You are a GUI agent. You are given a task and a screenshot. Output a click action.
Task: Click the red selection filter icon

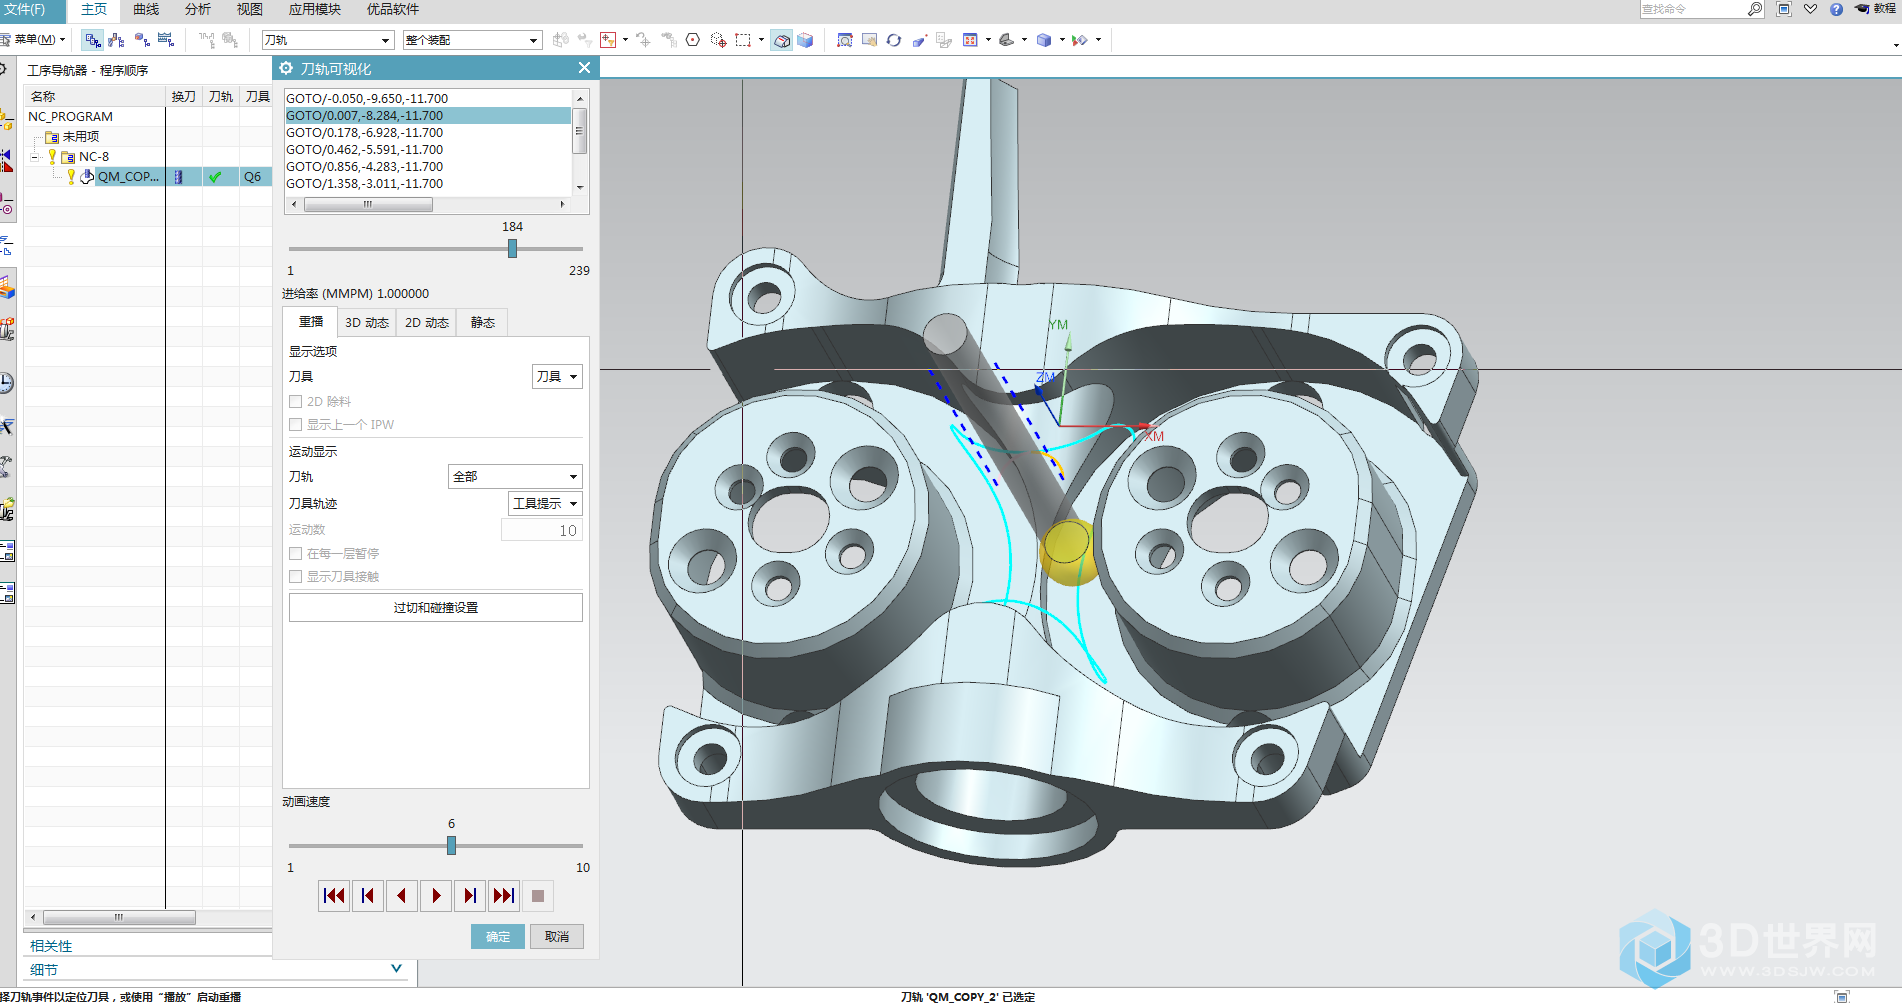click(608, 40)
